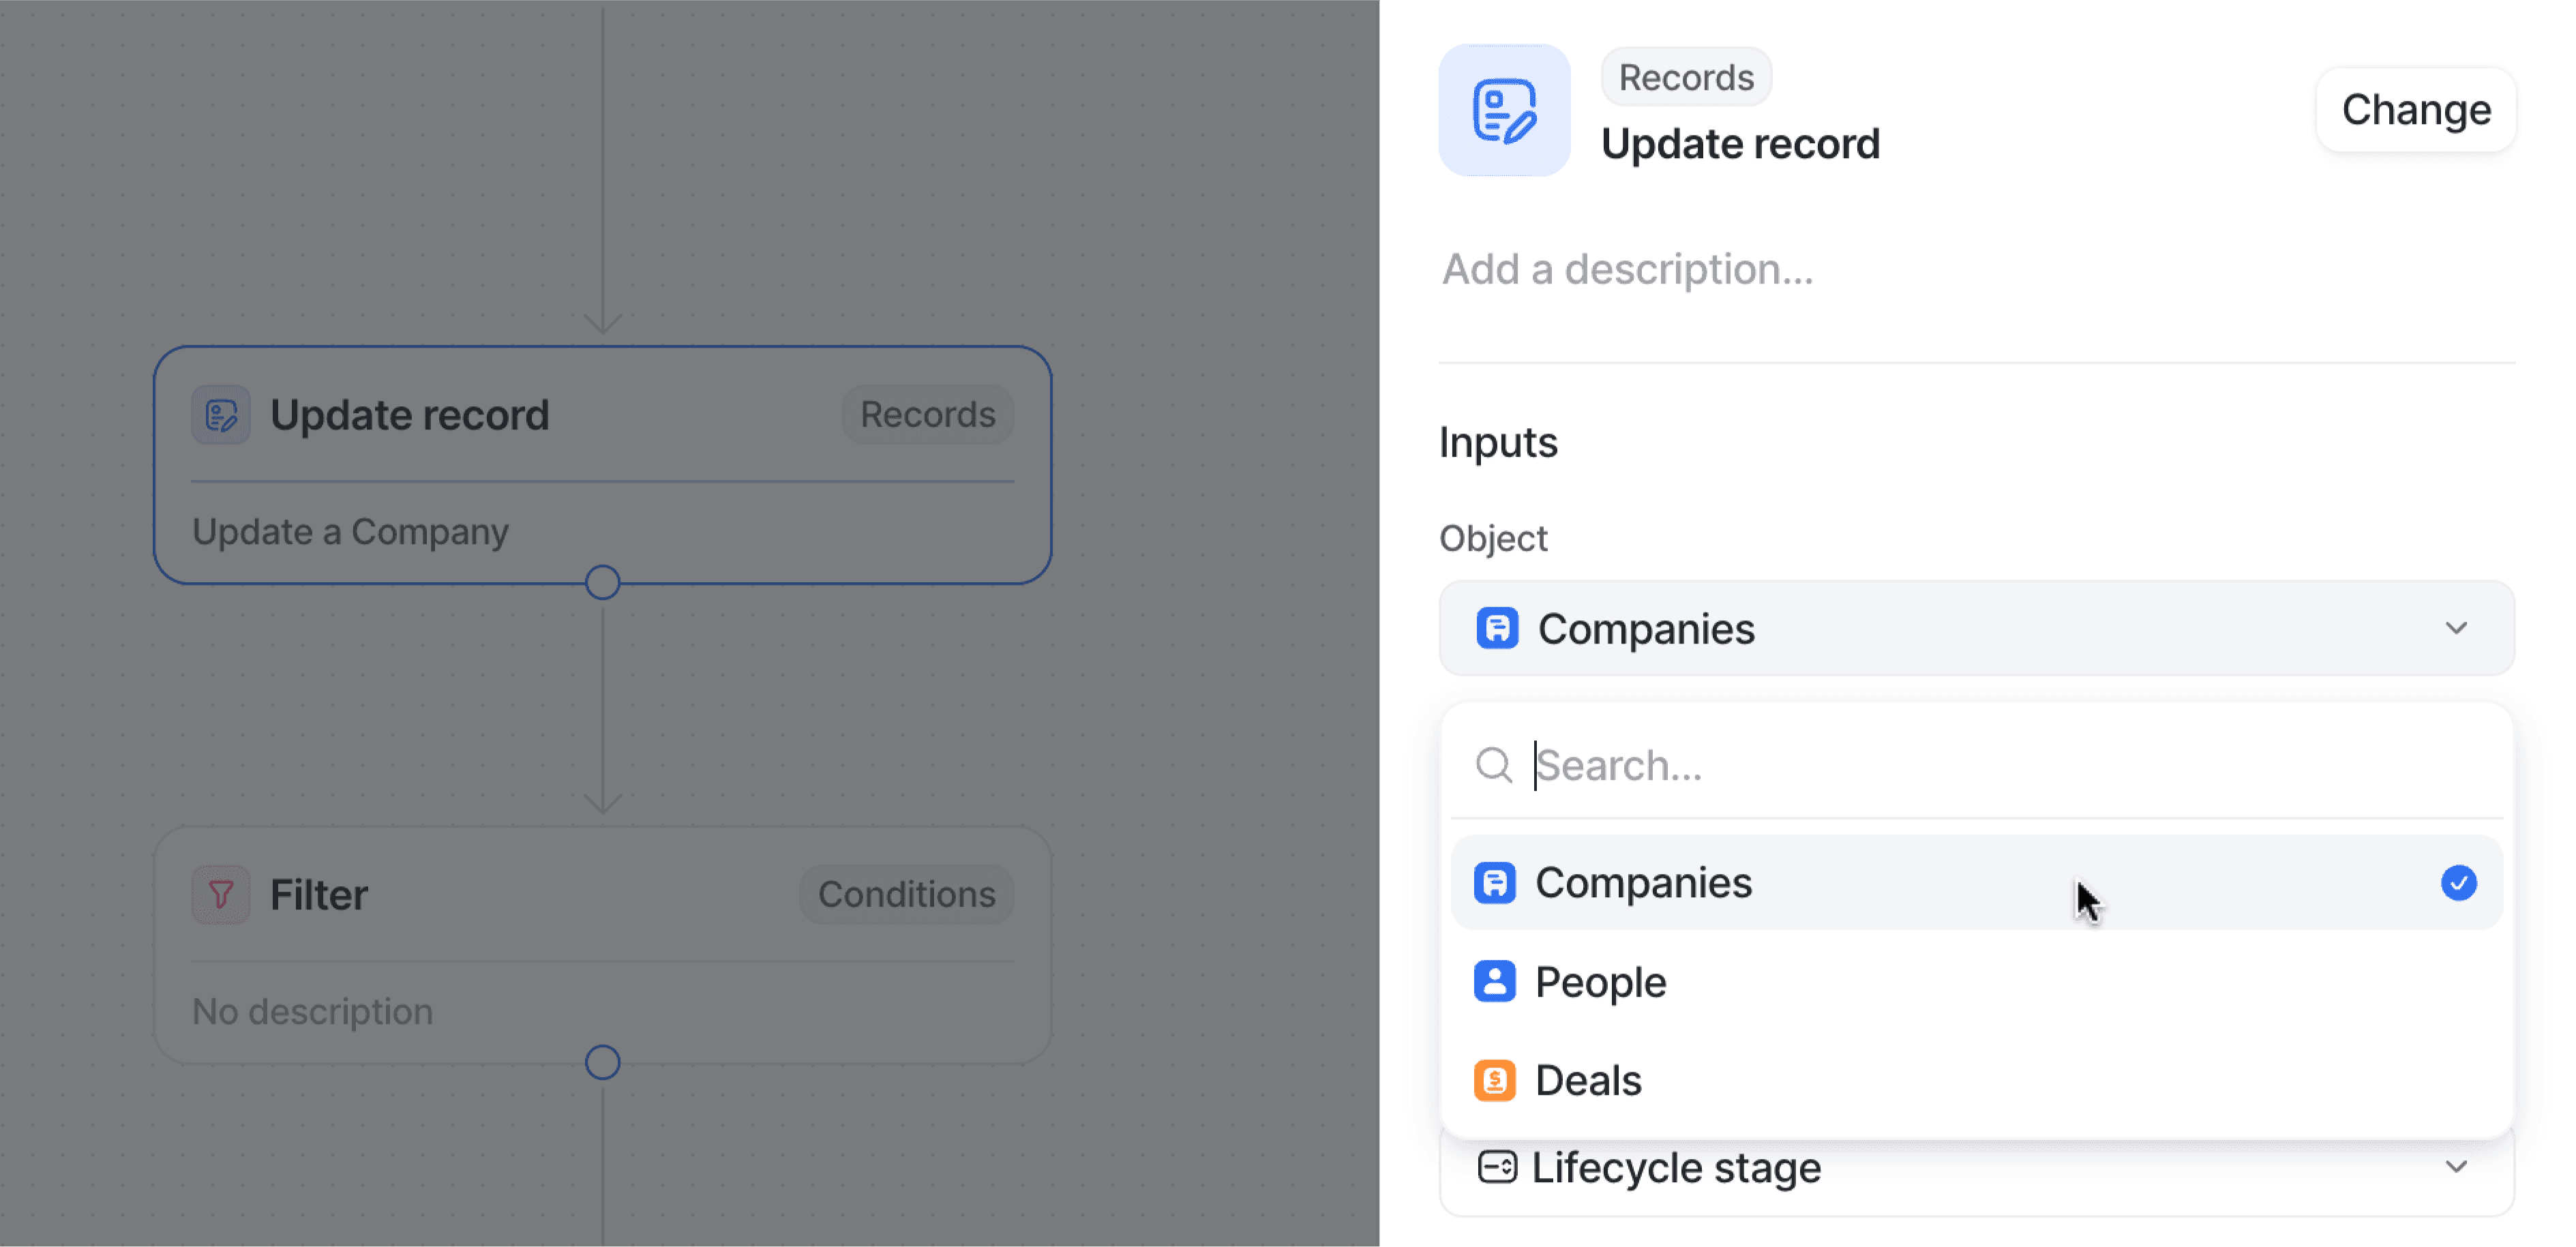The width and height of the screenshot is (2576, 1247).
Task: Select the Update record node on canvas
Action: click(x=602, y=465)
